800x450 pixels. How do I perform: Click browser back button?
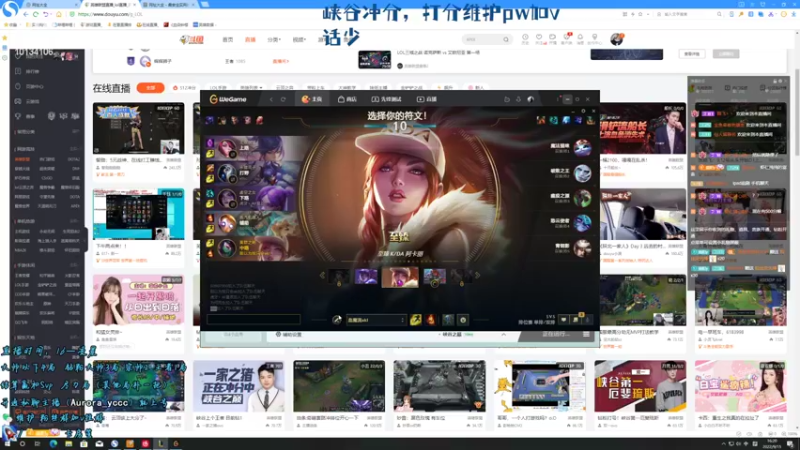click(x=26, y=14)
